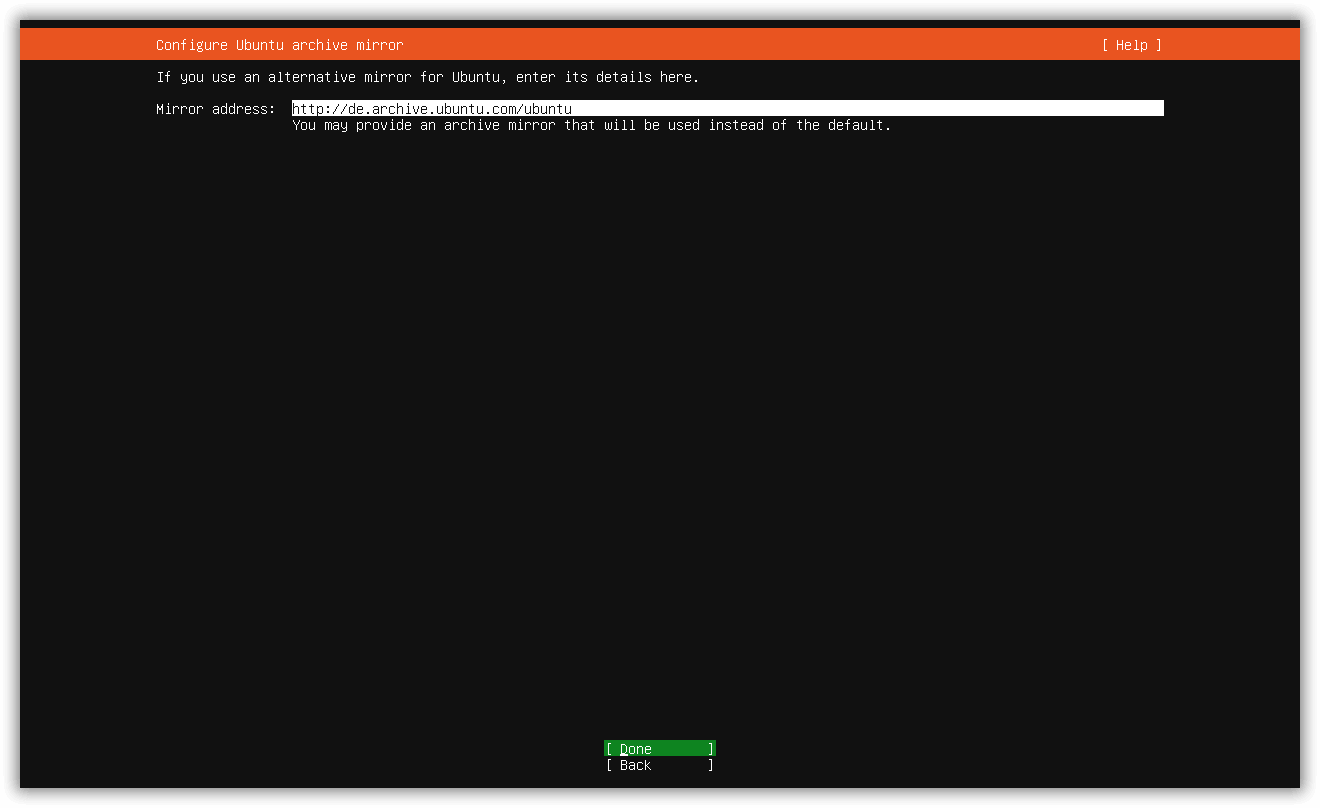Click 'archive' inside the mirror URL
The height and width of the screenshot is (808, 1320).
(x=400, y=108)
